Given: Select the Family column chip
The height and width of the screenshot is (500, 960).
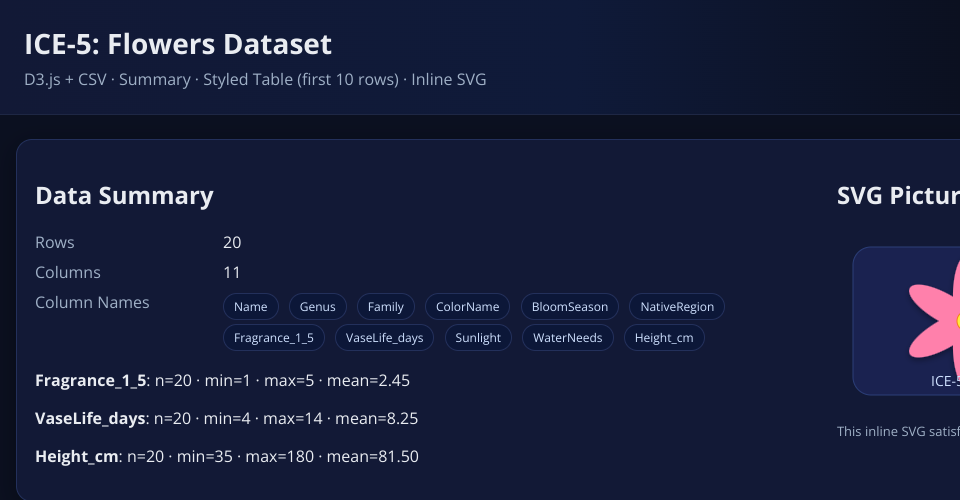Looking at the screenshot, I should point(386,306).
